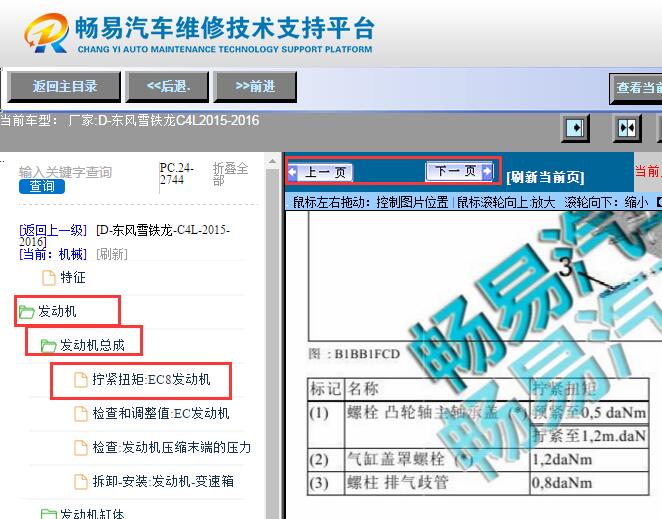This screenshot has height=519, width=662.
Task: Click the 标记 column header
Action: (326, 389)
